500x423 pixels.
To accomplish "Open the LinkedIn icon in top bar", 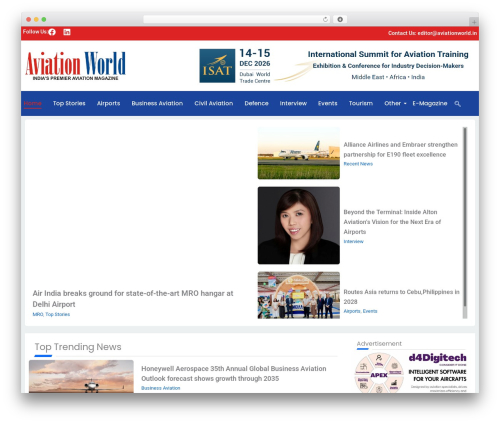I will pyautogui.click(x=67, y=32).
